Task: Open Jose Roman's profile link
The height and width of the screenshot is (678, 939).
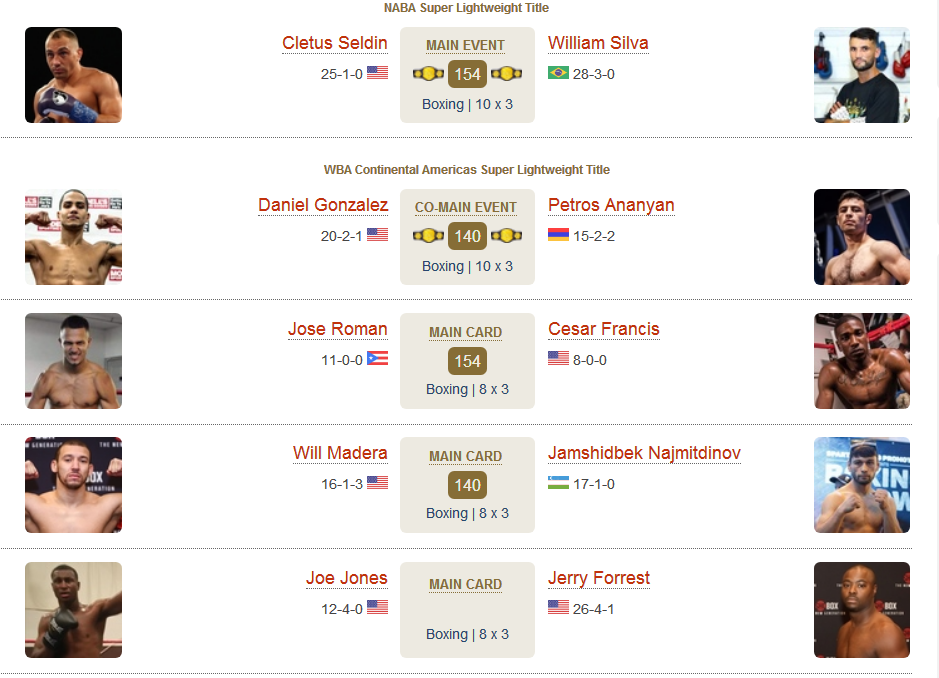Action: pos(338,329)
